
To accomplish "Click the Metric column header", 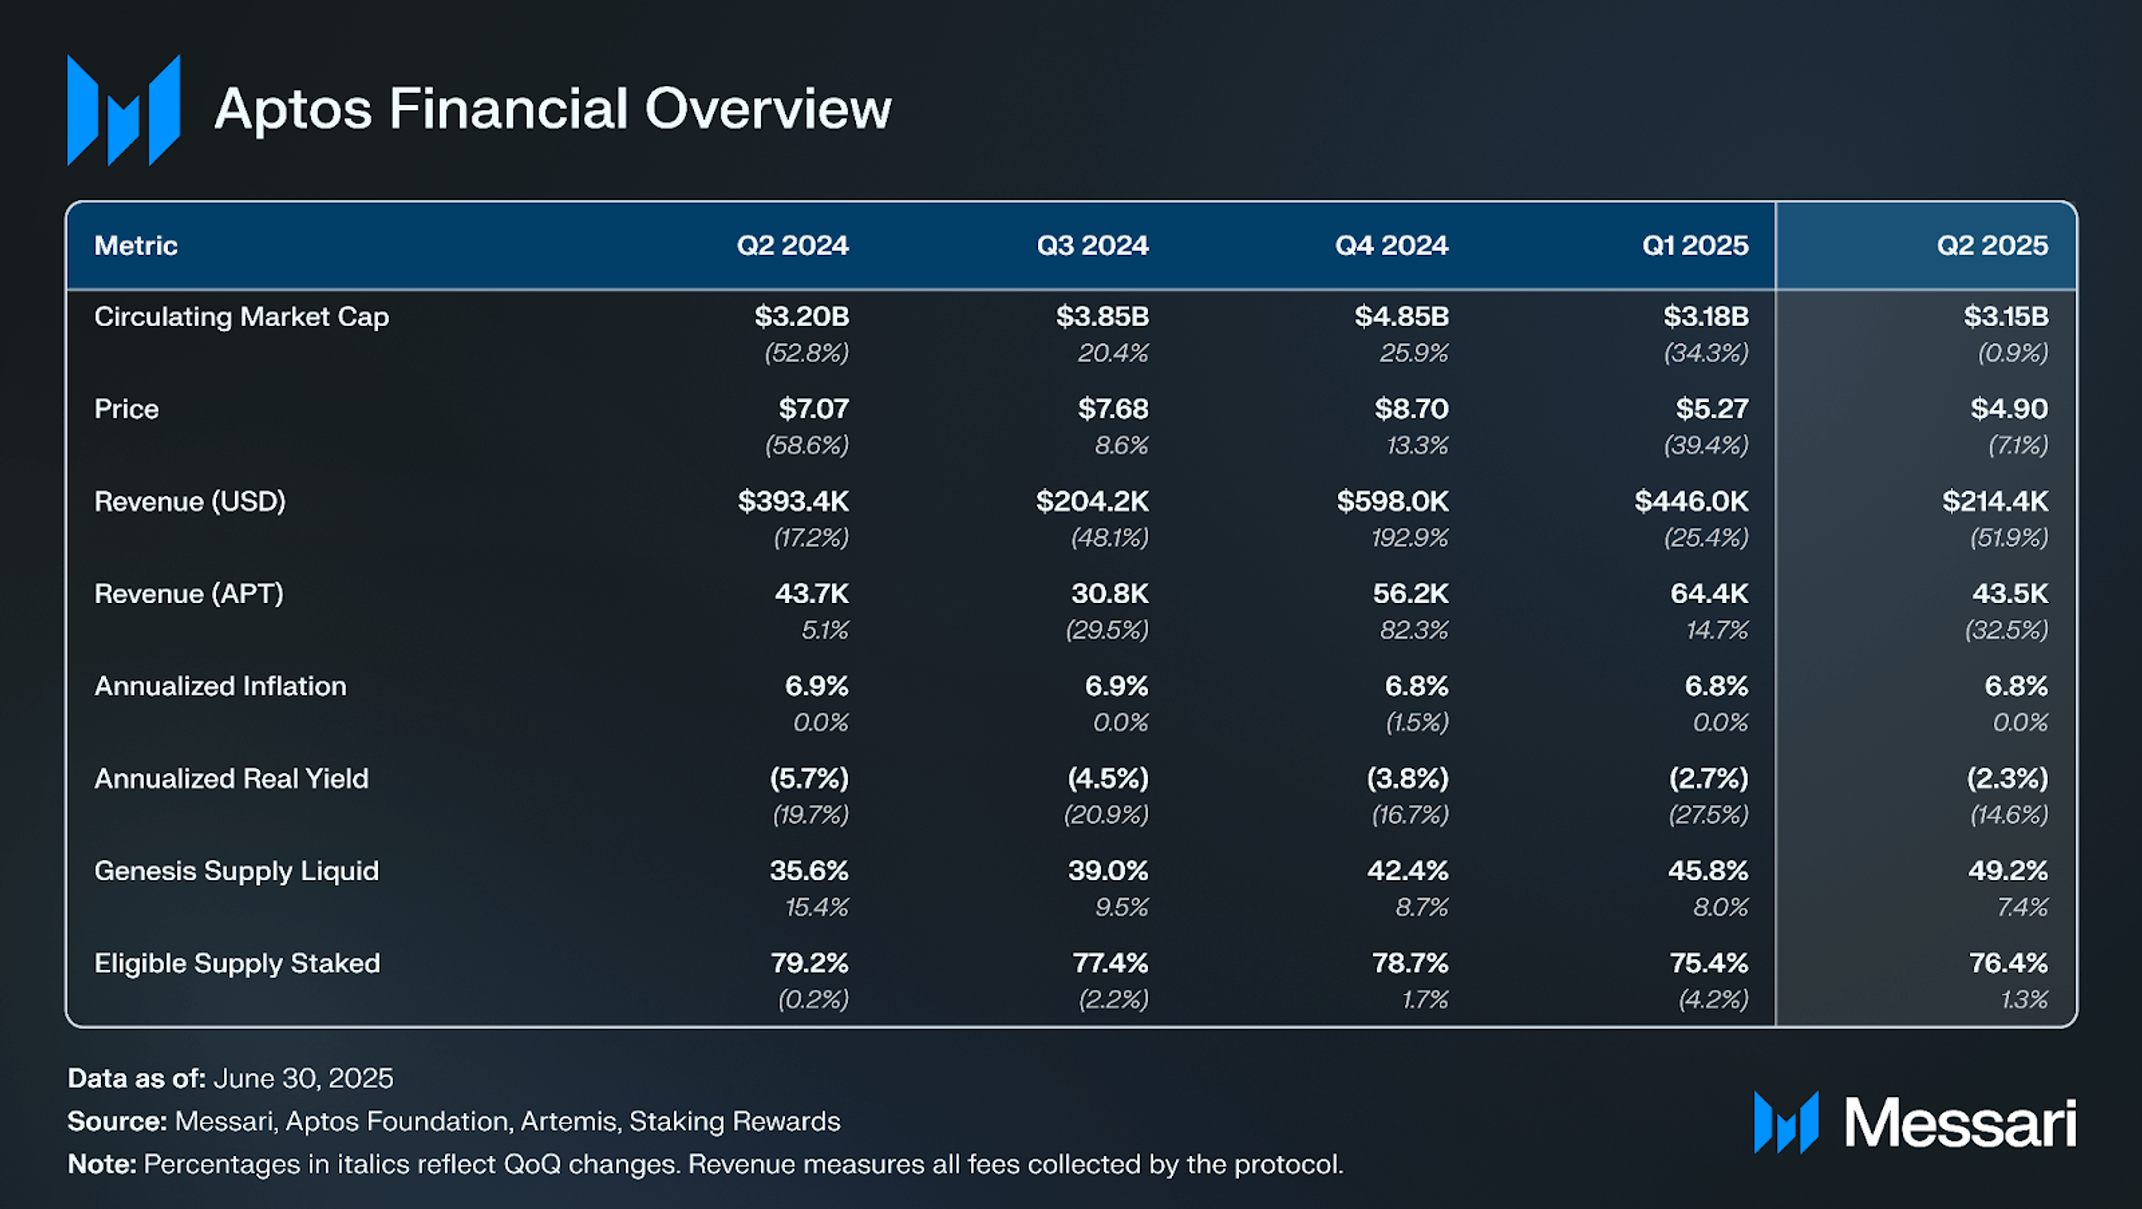I will (x=136, y=246).
